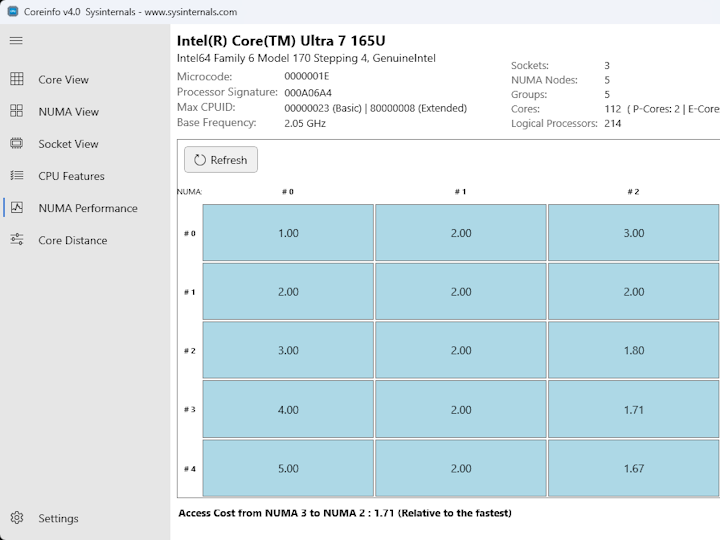720x540 pixels.
Task: Click the Access Cost status text
Action: click(345, 513)
